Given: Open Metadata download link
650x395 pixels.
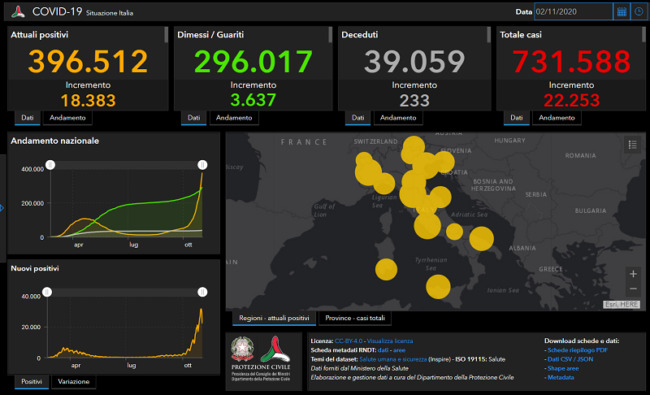Looking at the screenshot, I should tap(560, 378).
